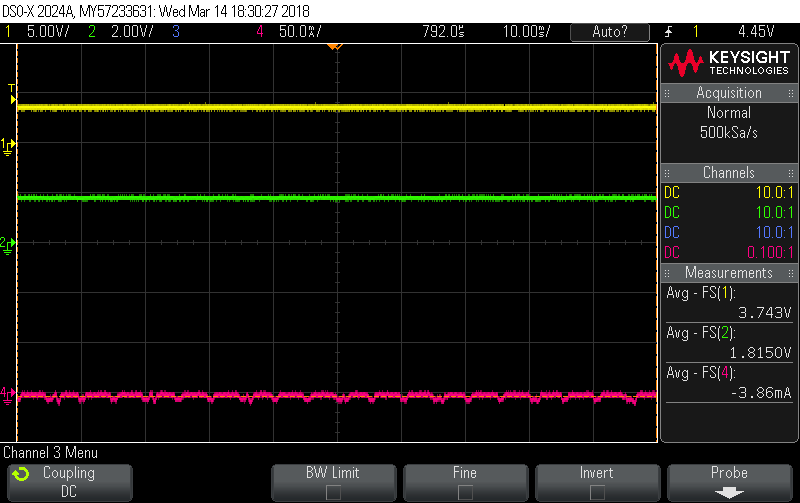800x503 pixels.
Task: Click the pink channel 4 waveform trace
Action: (337, 396)
